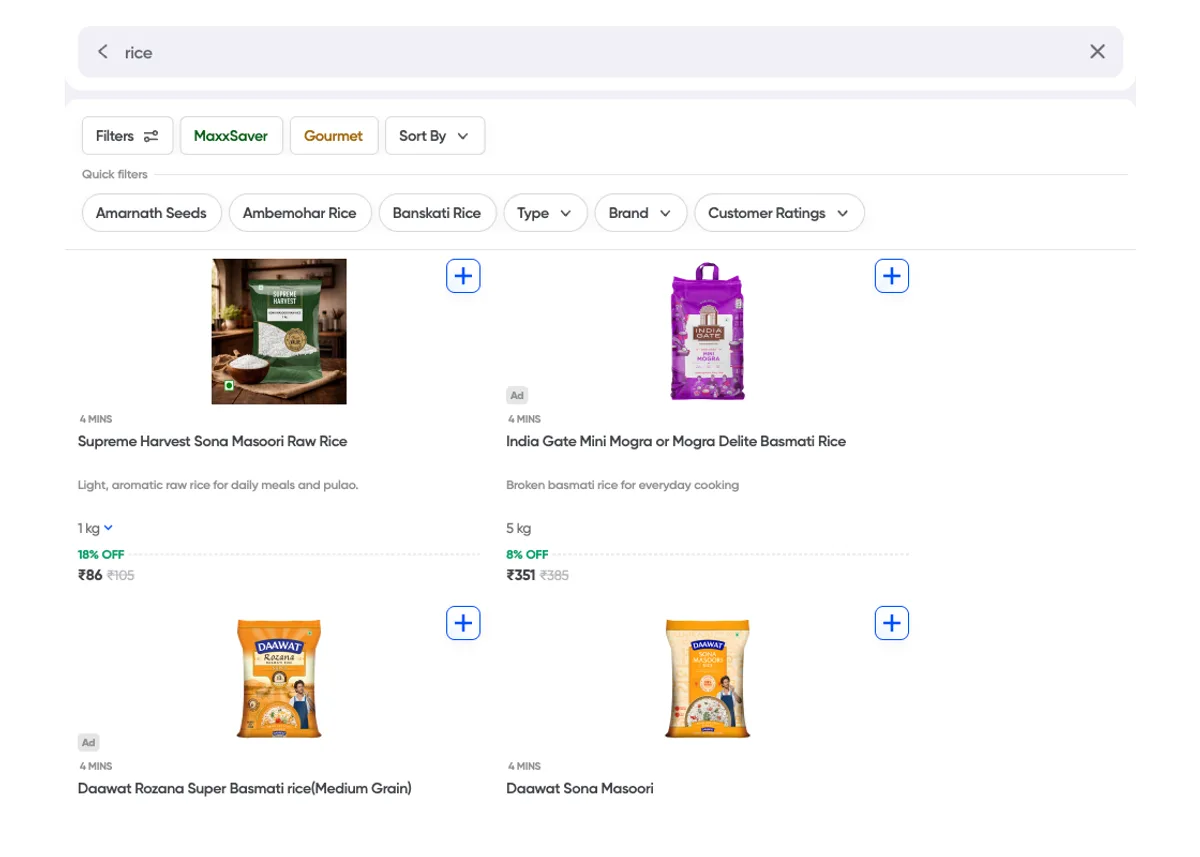Viewport: 1200px width, 857px height.
Task: View India Gate Mini Mogra product image
Action: (707, 331)
